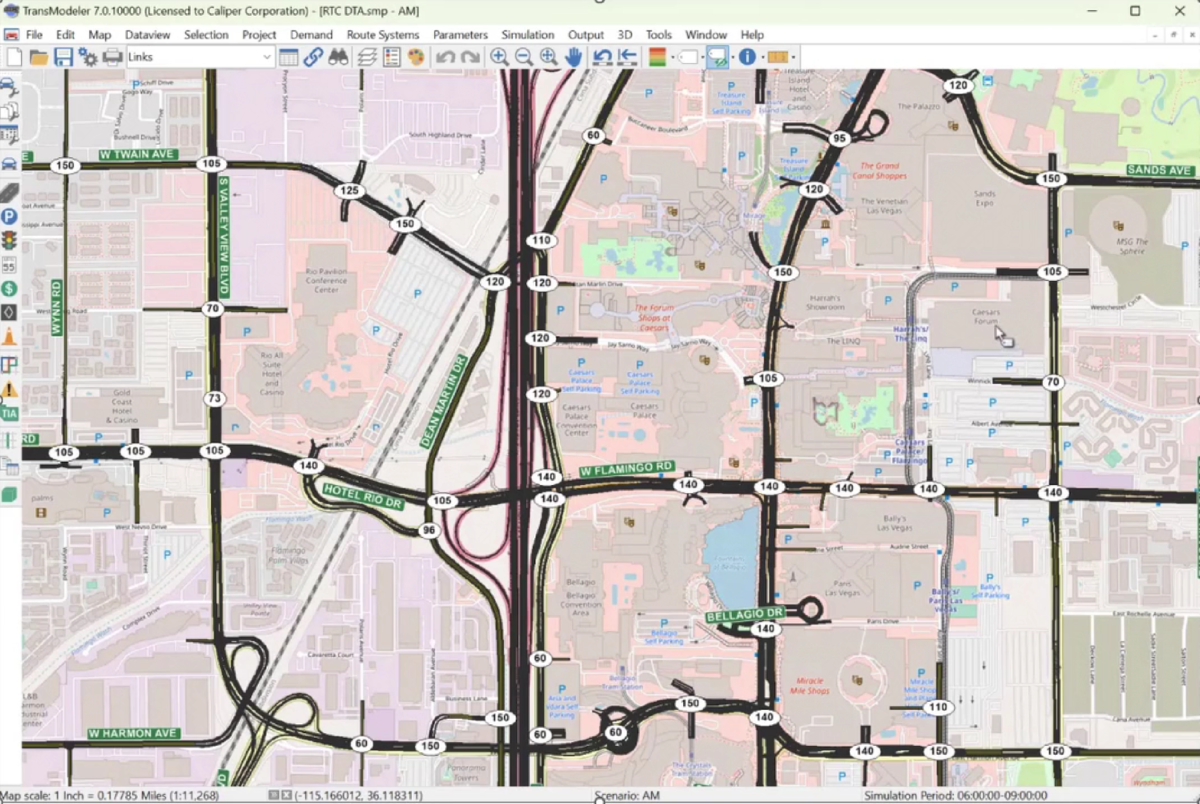Open the TIA tool in sidebar

[x=10, y=413]
